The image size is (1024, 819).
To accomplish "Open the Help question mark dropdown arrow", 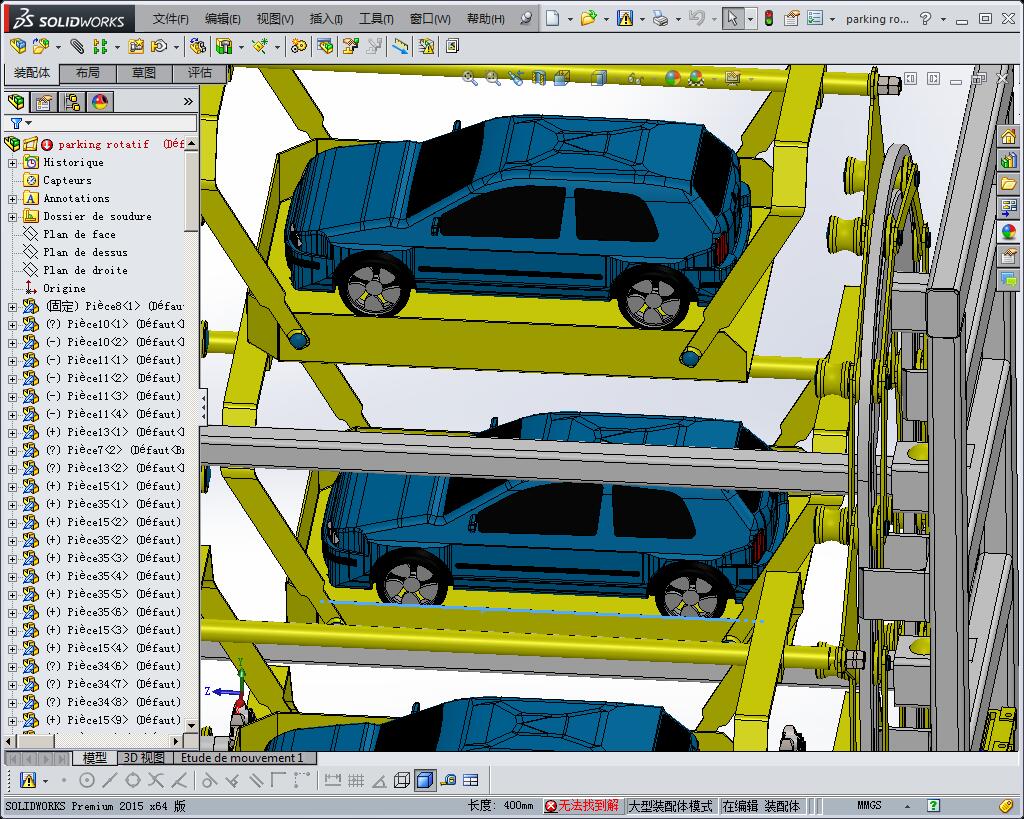I will (x=943, y=19).
